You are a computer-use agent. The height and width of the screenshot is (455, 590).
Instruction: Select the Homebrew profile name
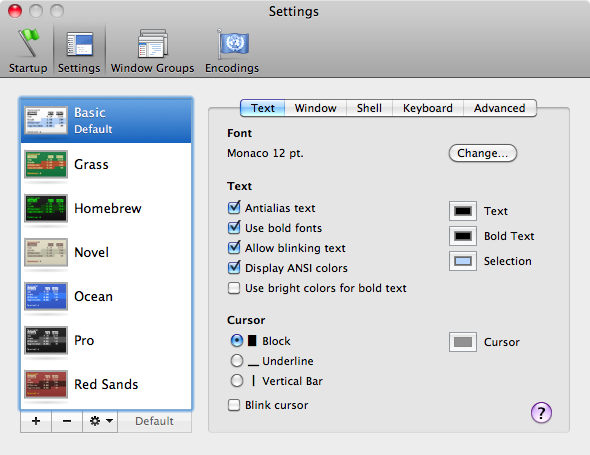pyautogui.click(x=108, y=208)
